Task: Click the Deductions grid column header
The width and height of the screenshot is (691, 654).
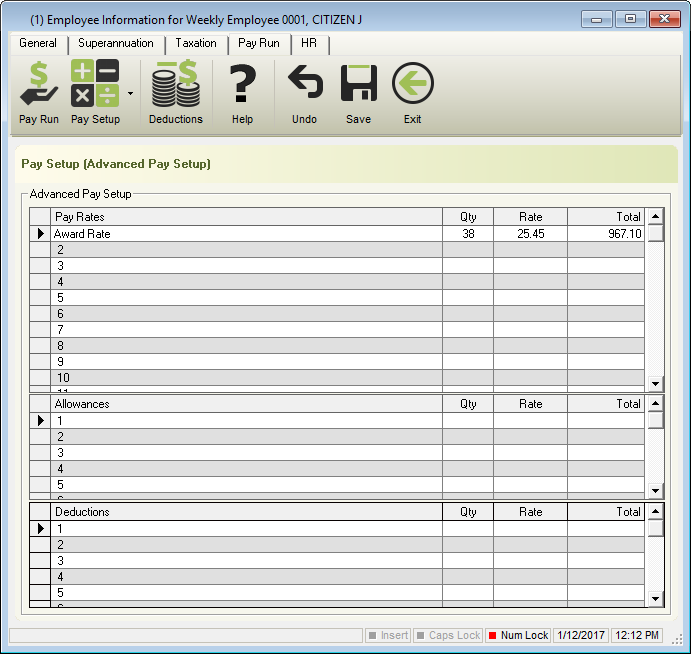Action: pyautogui.click(x=247, y=512)
